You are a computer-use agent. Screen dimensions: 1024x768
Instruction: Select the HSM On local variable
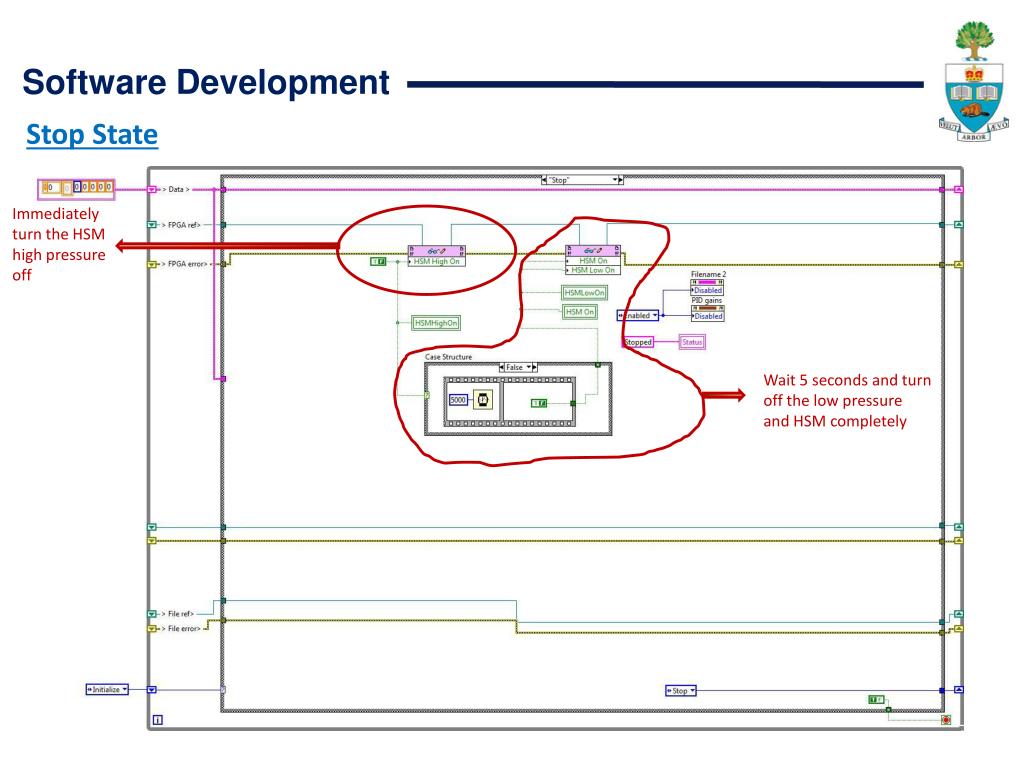[580, 312]
